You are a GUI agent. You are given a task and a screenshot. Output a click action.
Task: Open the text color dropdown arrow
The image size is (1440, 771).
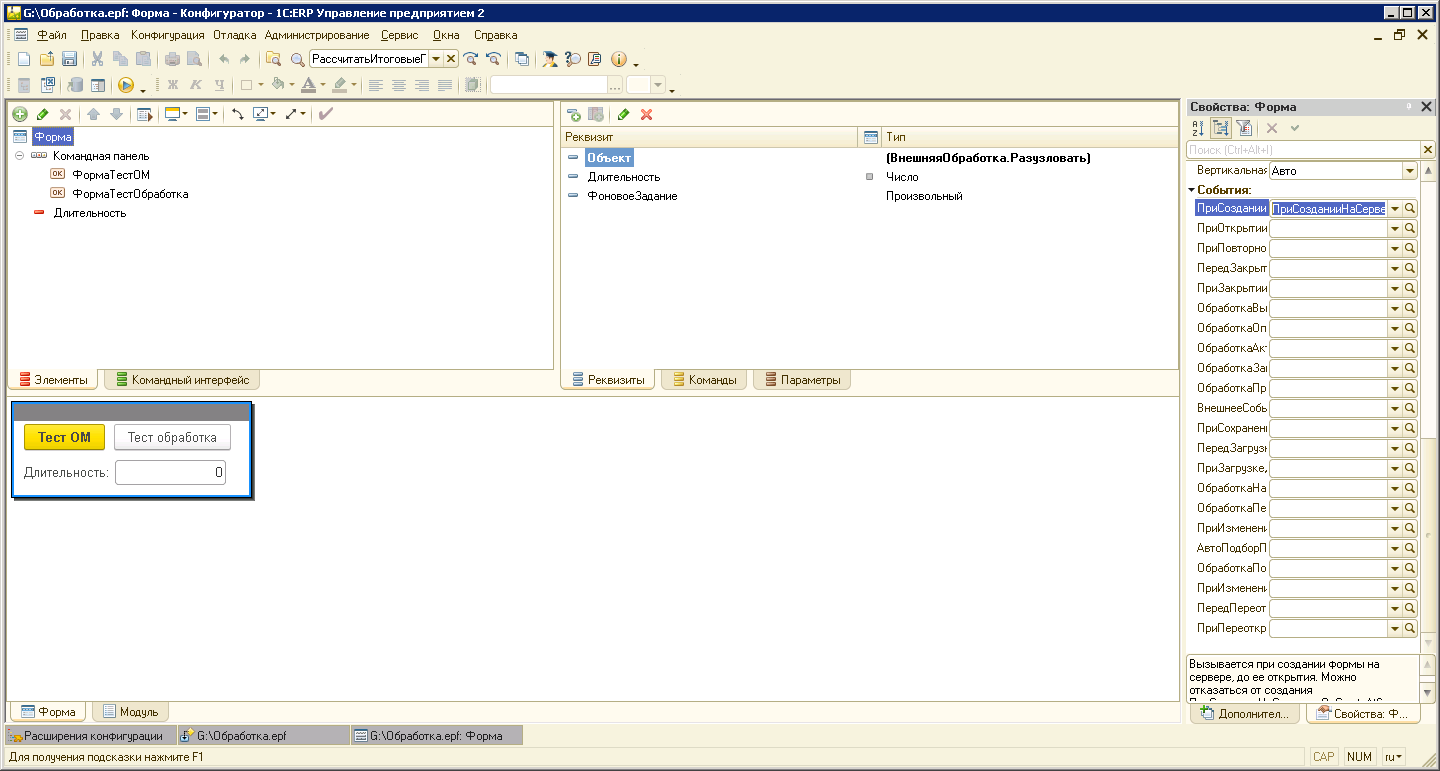coord(323,86)
